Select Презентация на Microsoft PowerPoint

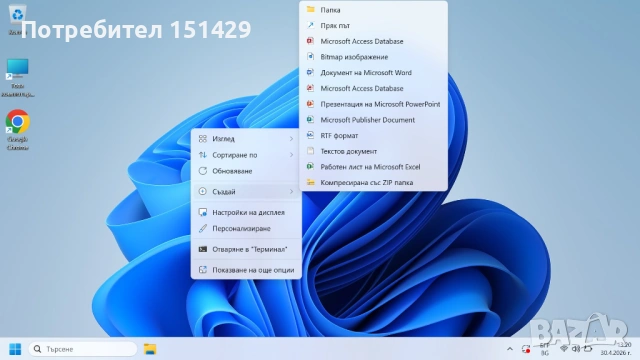373,104
